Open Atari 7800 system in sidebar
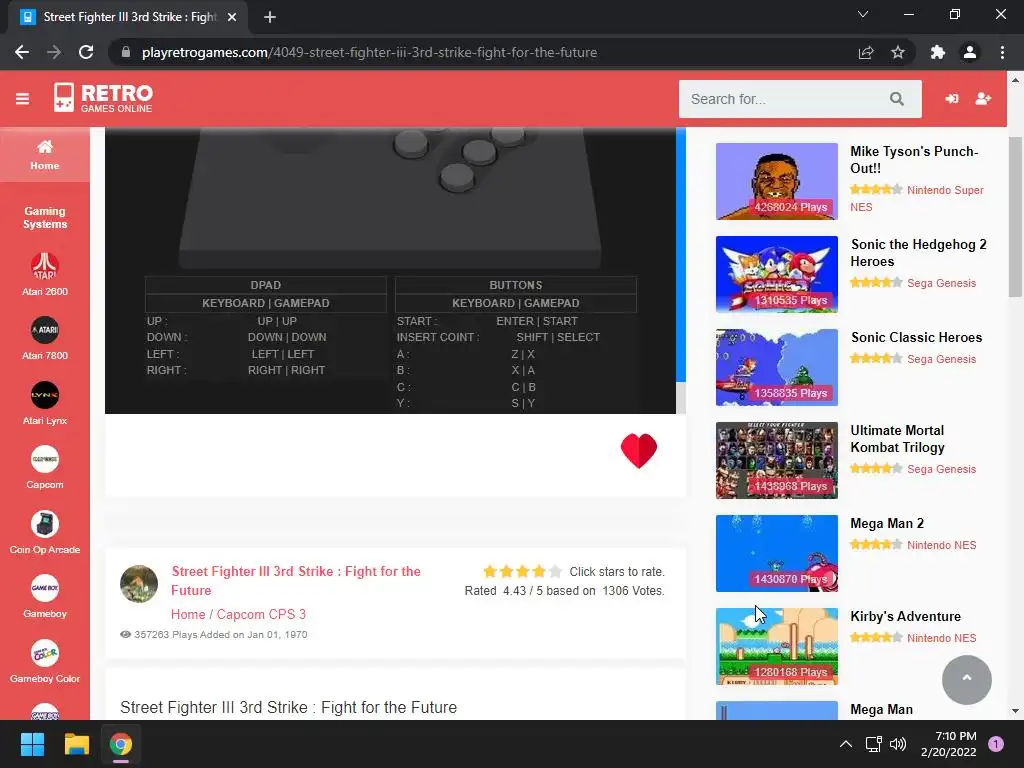The width and height of the screenshot is (1024, 768). click(x=44, y=338)
